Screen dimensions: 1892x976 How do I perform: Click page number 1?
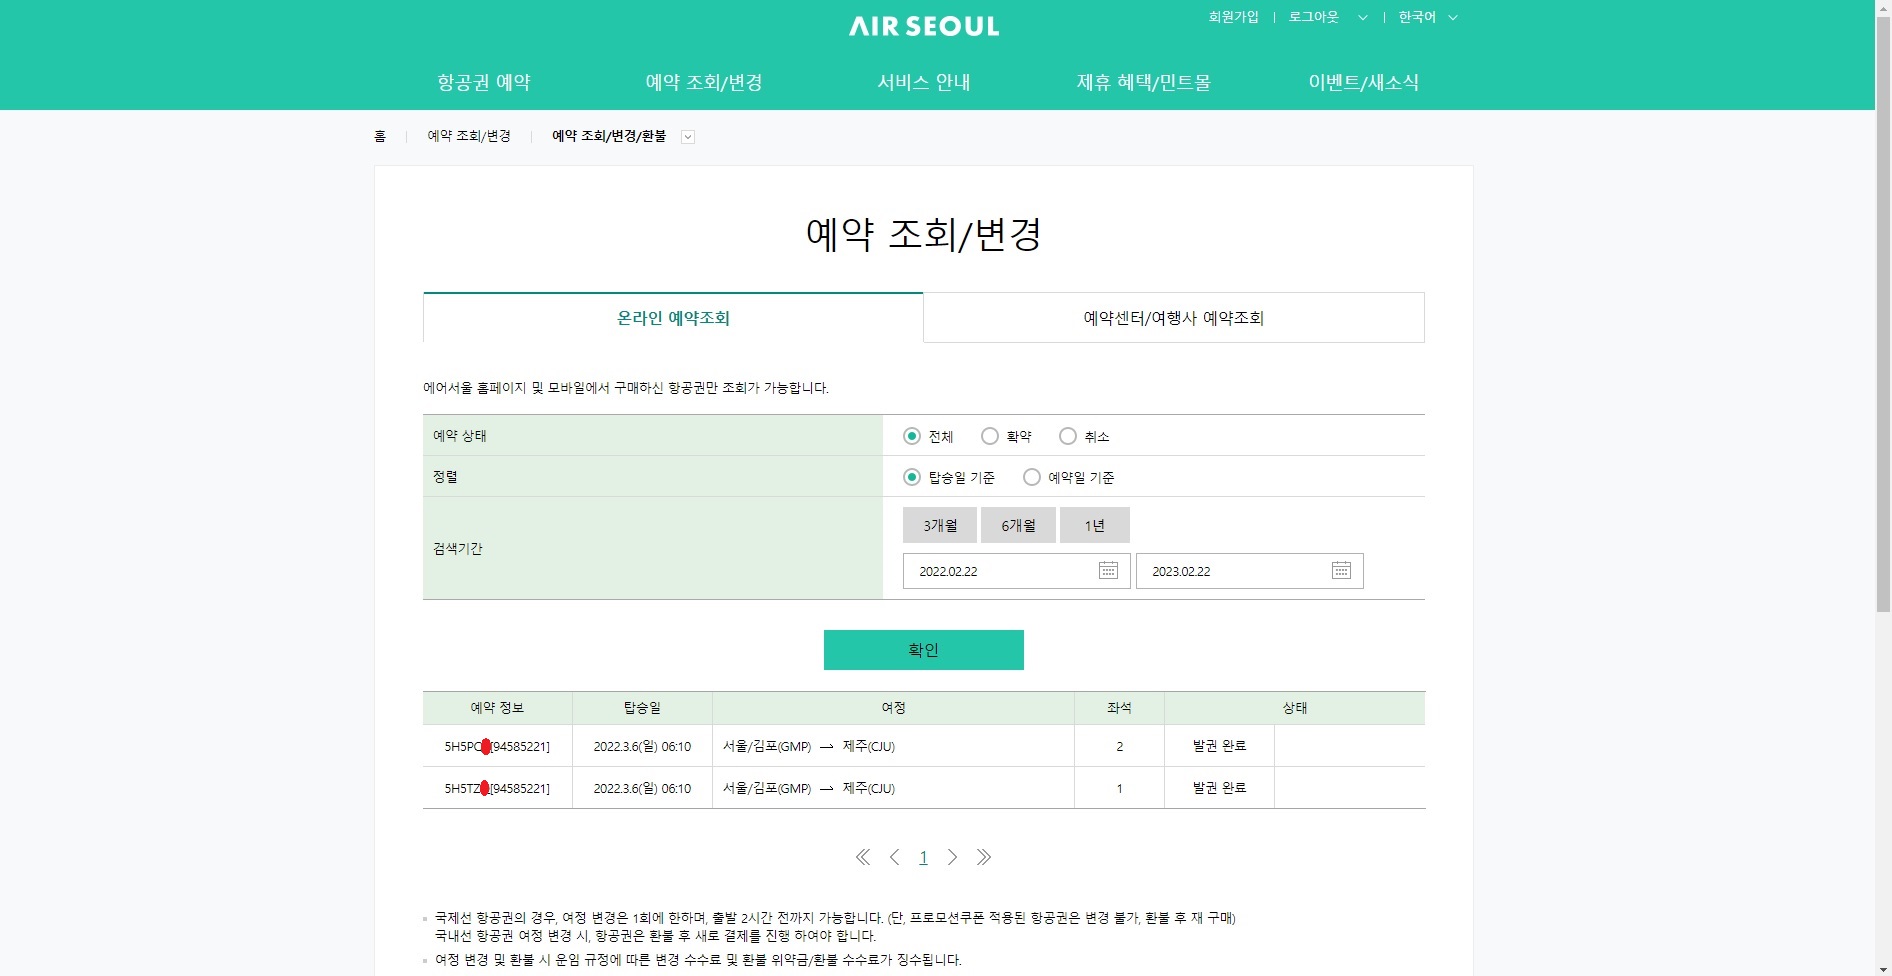[x=923, y=857]
